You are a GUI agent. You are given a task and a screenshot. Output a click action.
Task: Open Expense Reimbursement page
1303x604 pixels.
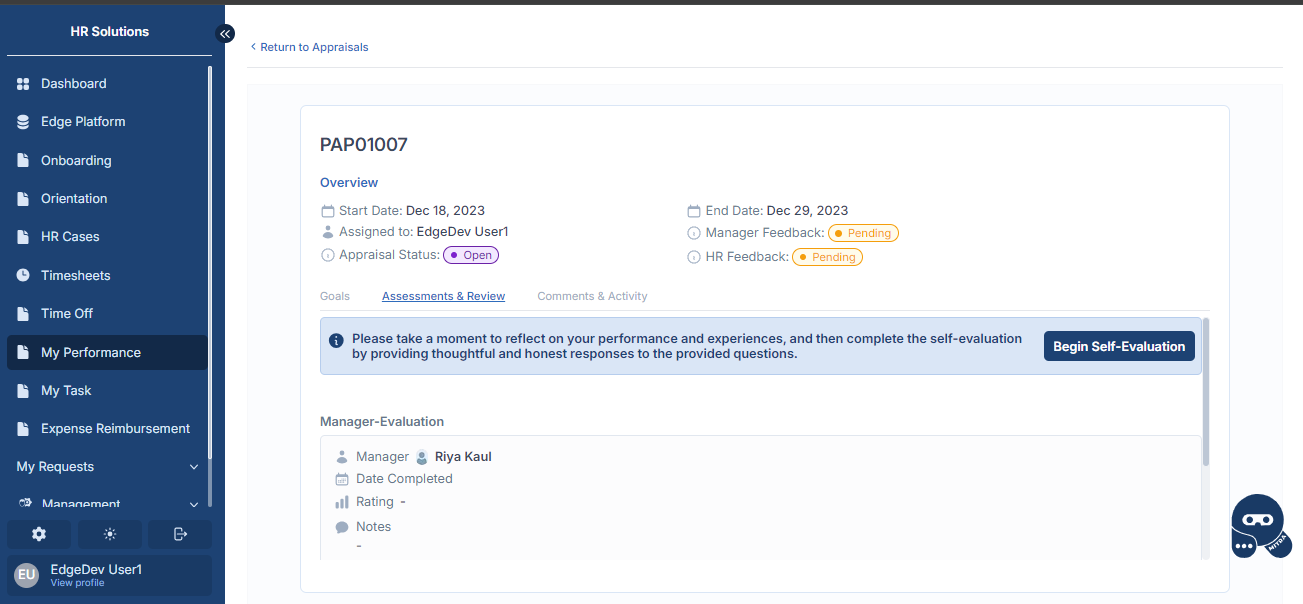108,429
